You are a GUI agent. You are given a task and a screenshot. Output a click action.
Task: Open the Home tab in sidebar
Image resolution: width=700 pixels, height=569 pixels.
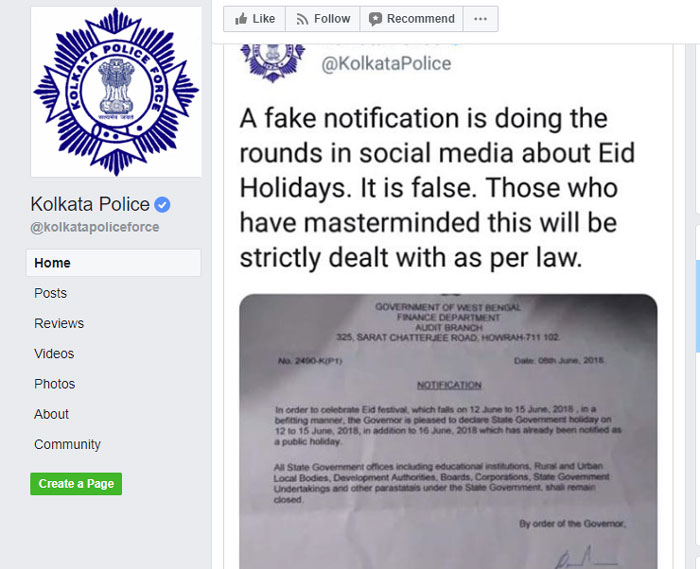point(113,263)
